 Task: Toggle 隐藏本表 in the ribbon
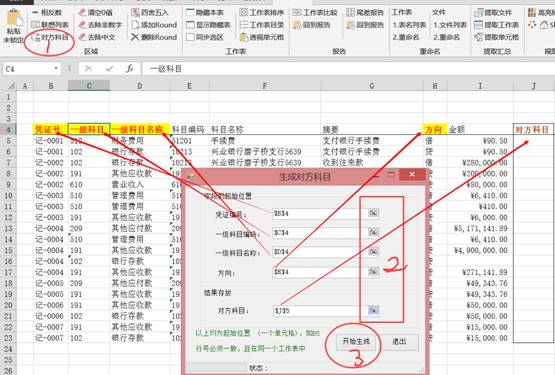click(x=205, y=13)
